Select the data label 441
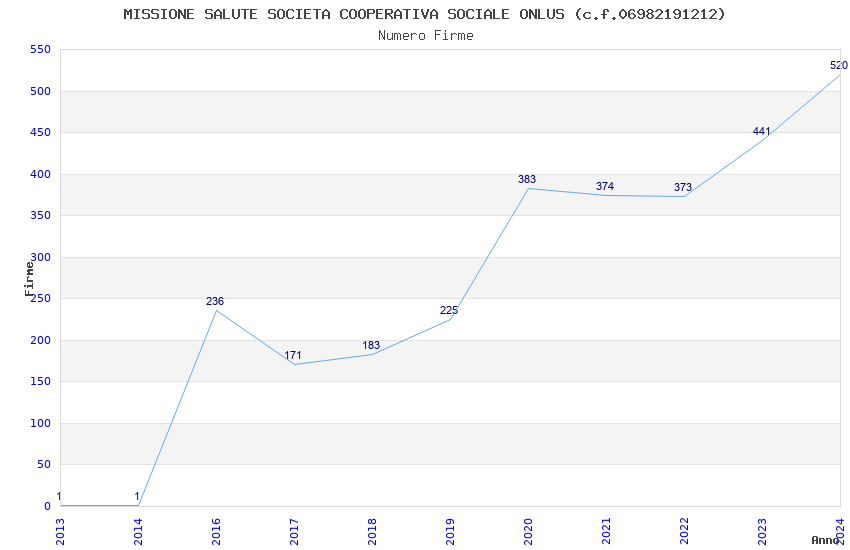The image size is (850, 550). click(x=761, y=131)
